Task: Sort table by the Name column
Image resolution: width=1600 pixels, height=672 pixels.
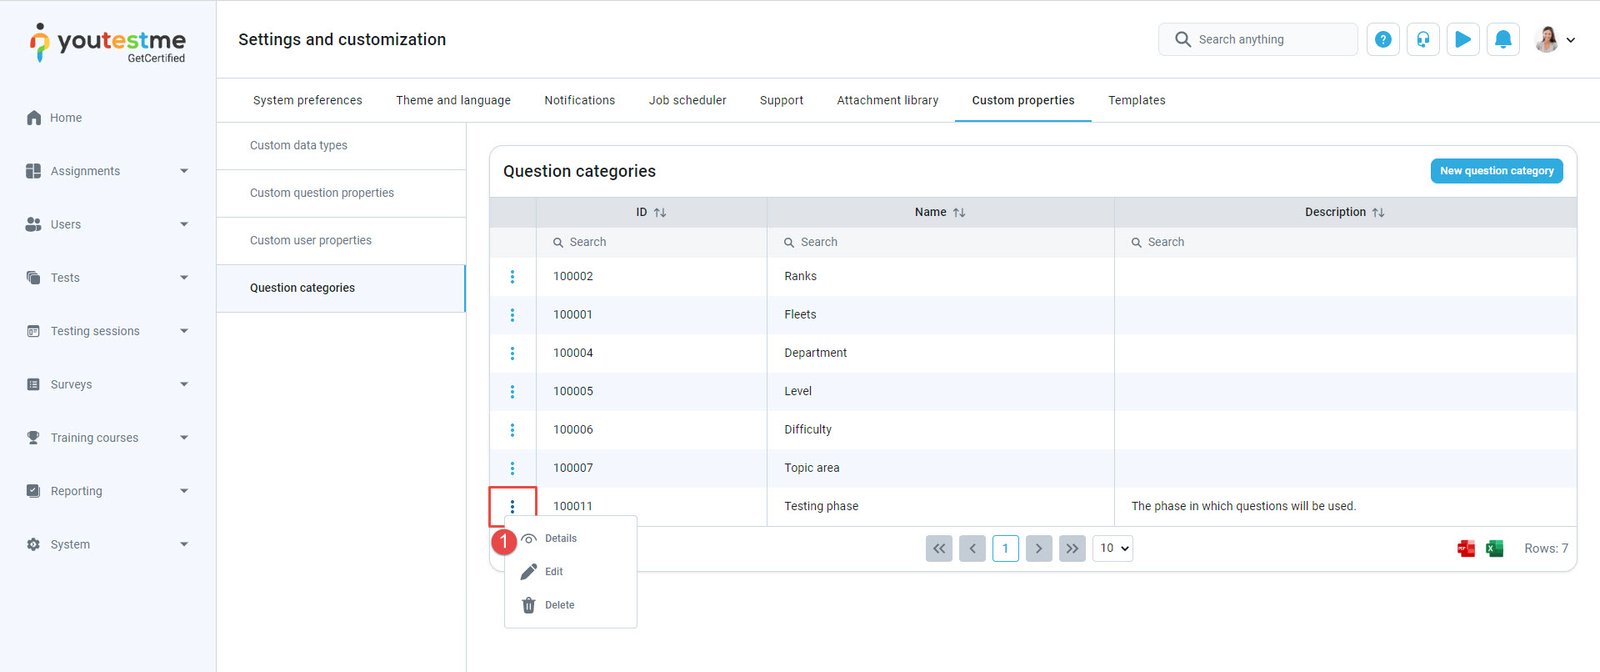Action: point(940,212)
